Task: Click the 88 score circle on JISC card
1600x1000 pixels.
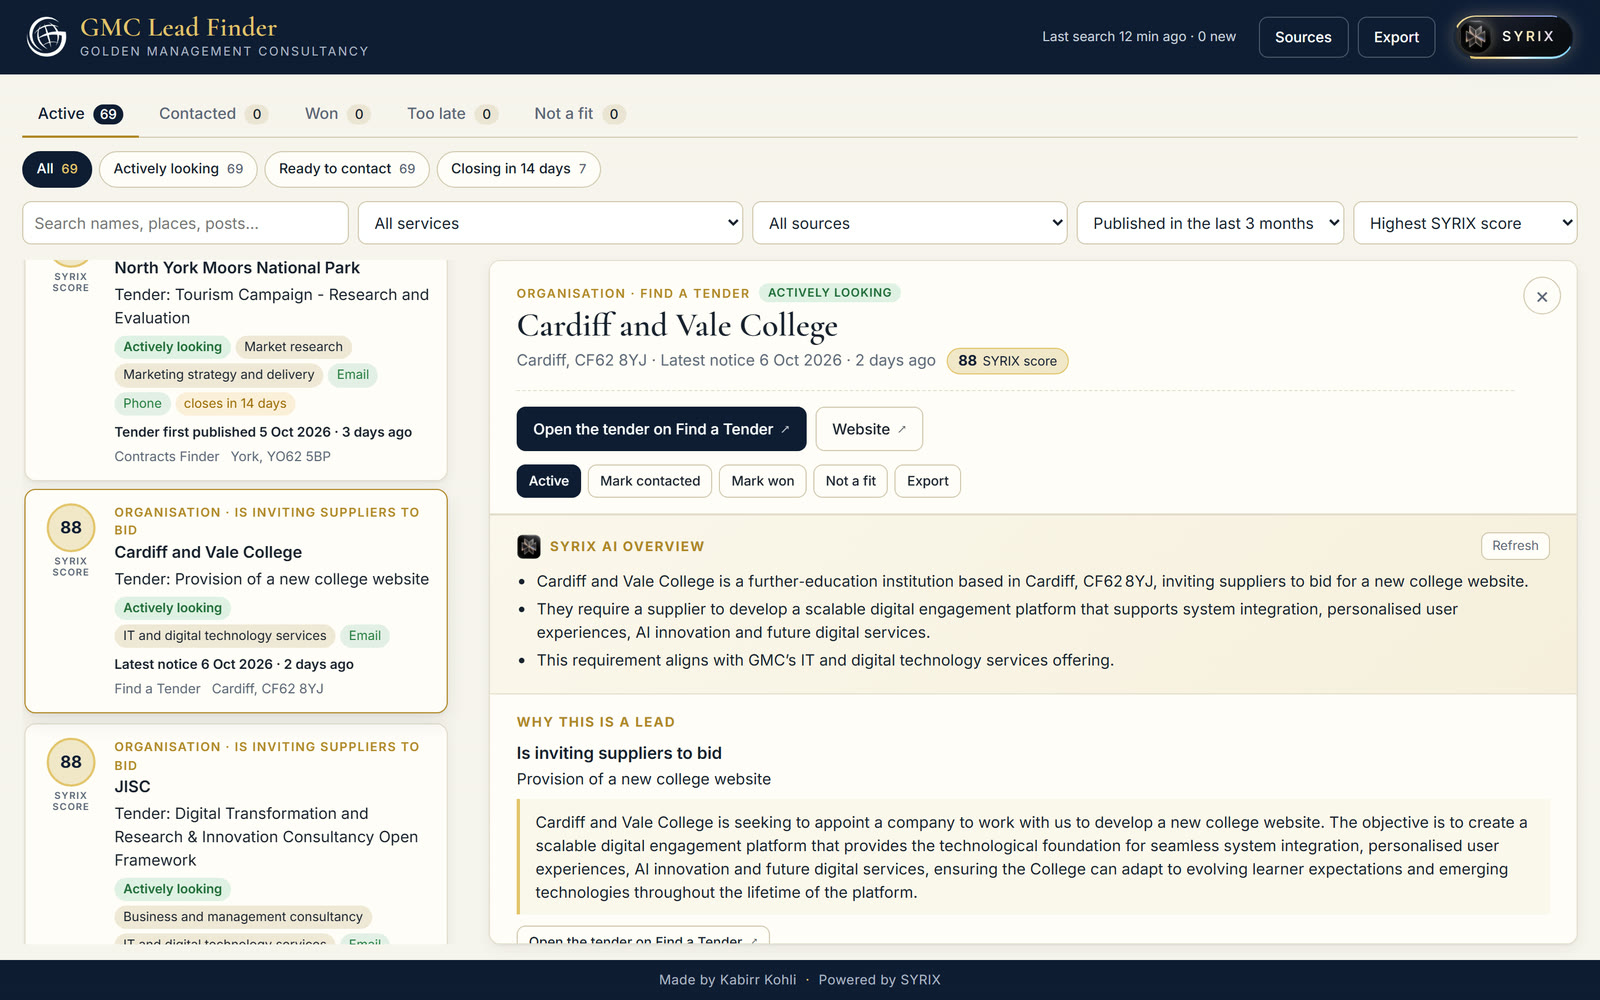Action: point(71,762)
